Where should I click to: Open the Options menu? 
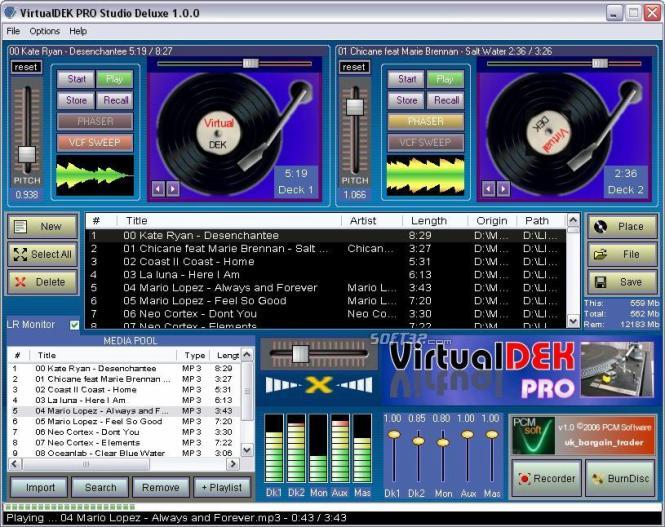click(45, 31)
